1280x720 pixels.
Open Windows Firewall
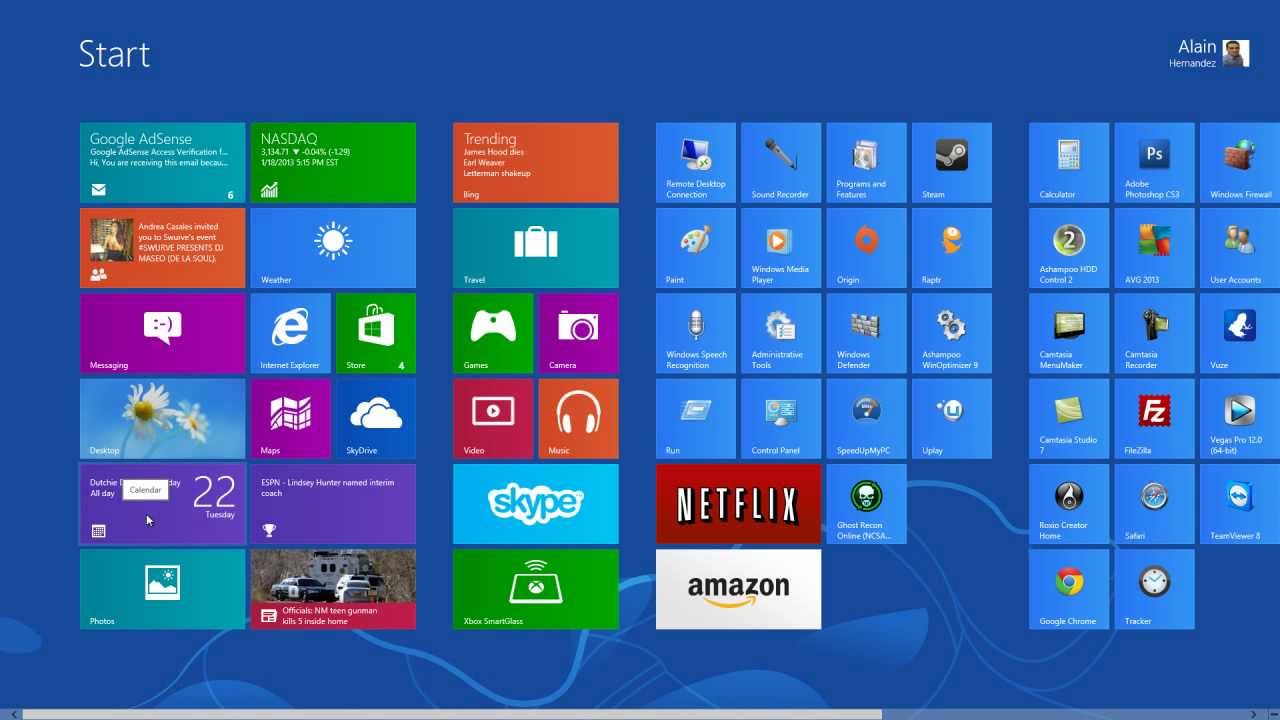click(x=1240, y=163)
